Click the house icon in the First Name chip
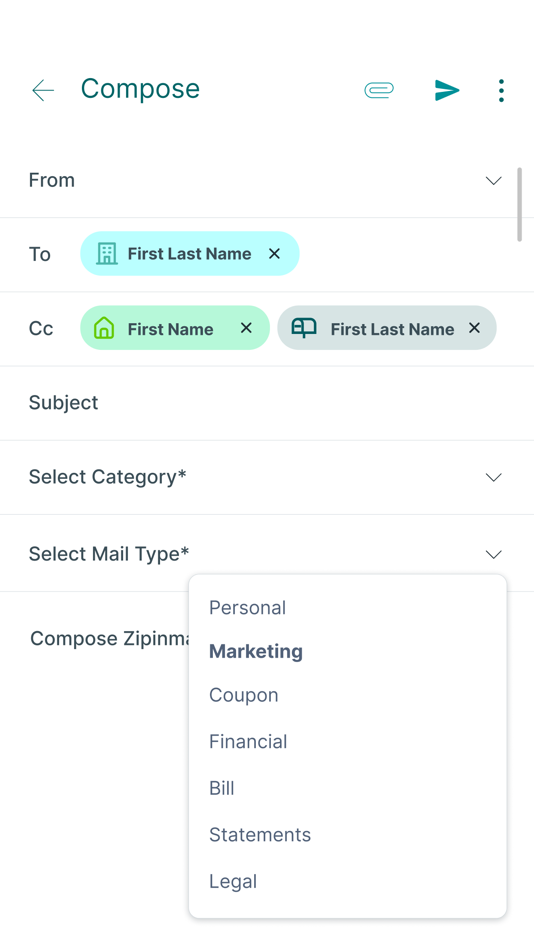534x950 pixels. pos(104,328)
